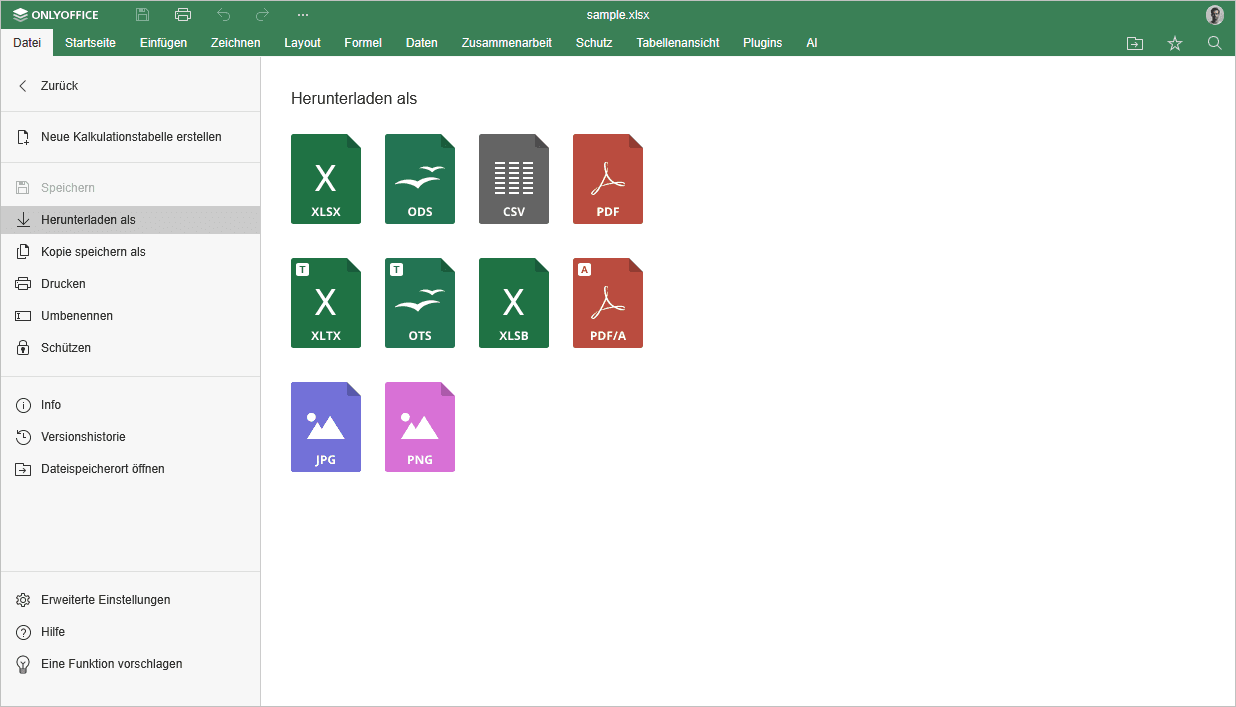Open Kopie speichern als option
Image resolution: width=1236 pixels, height=707 pixels.
[93, 252]
